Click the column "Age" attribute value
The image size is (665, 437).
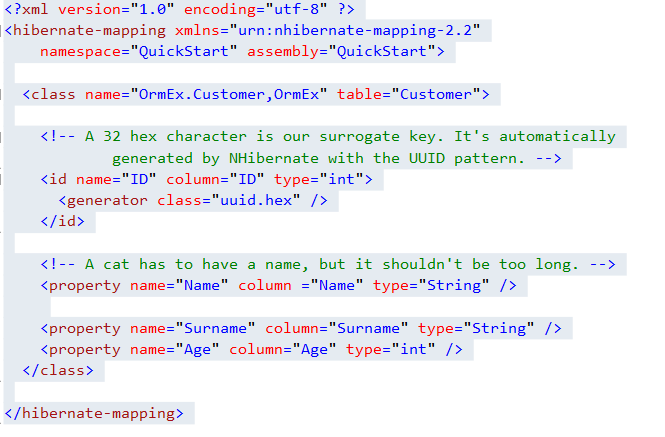click(309, 349)
